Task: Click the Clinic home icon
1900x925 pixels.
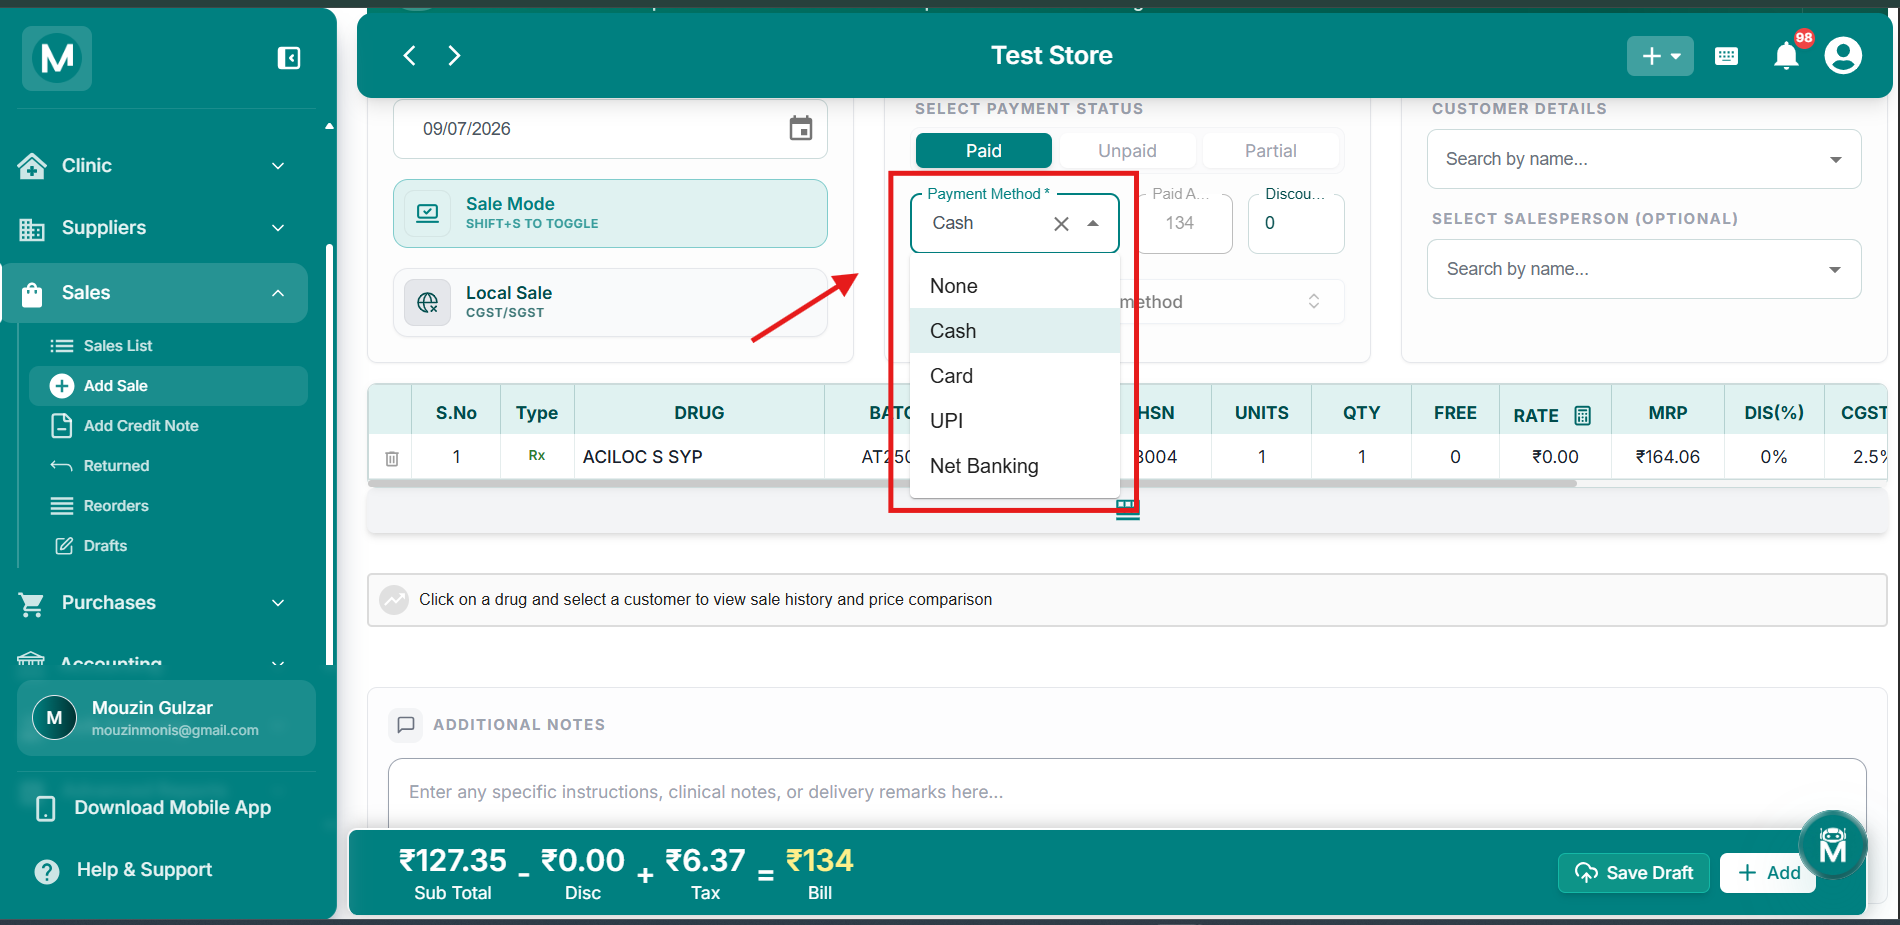Action: pyautogui.click(x=32, y=166)
